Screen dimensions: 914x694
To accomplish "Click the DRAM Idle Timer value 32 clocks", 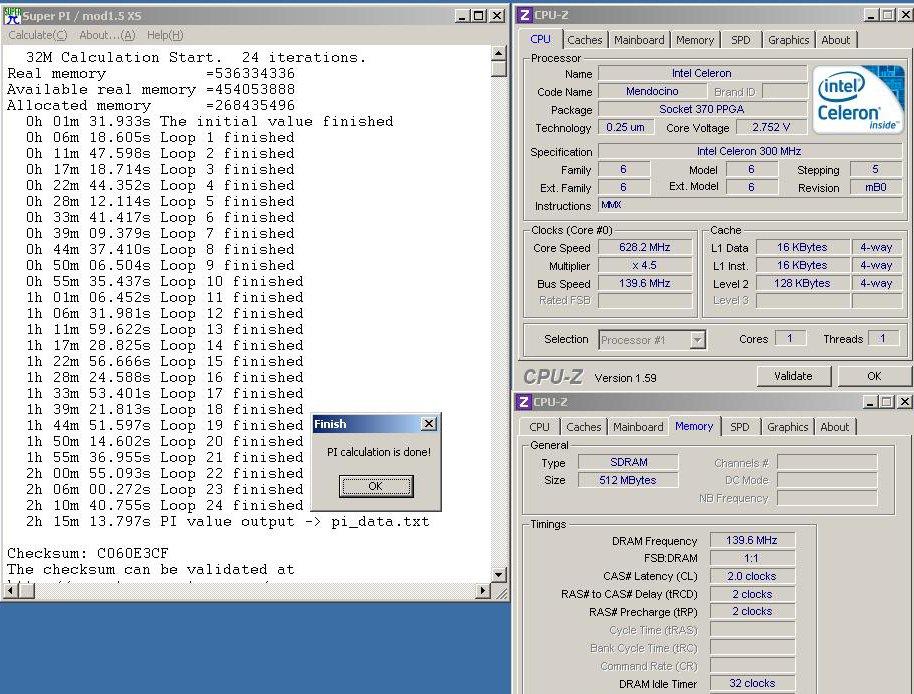I will pyautogui.click(x=752, y=683).
